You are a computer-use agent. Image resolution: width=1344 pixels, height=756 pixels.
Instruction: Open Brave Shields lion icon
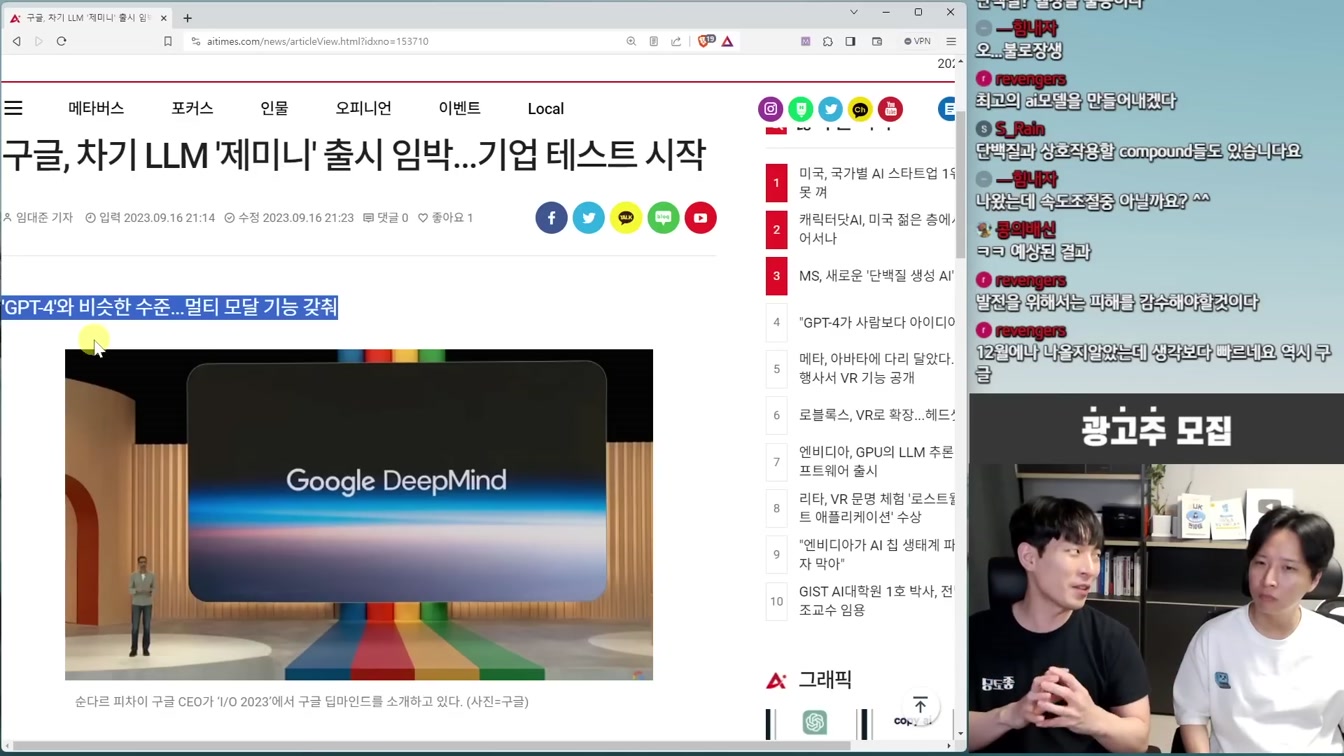pos(706,41)
